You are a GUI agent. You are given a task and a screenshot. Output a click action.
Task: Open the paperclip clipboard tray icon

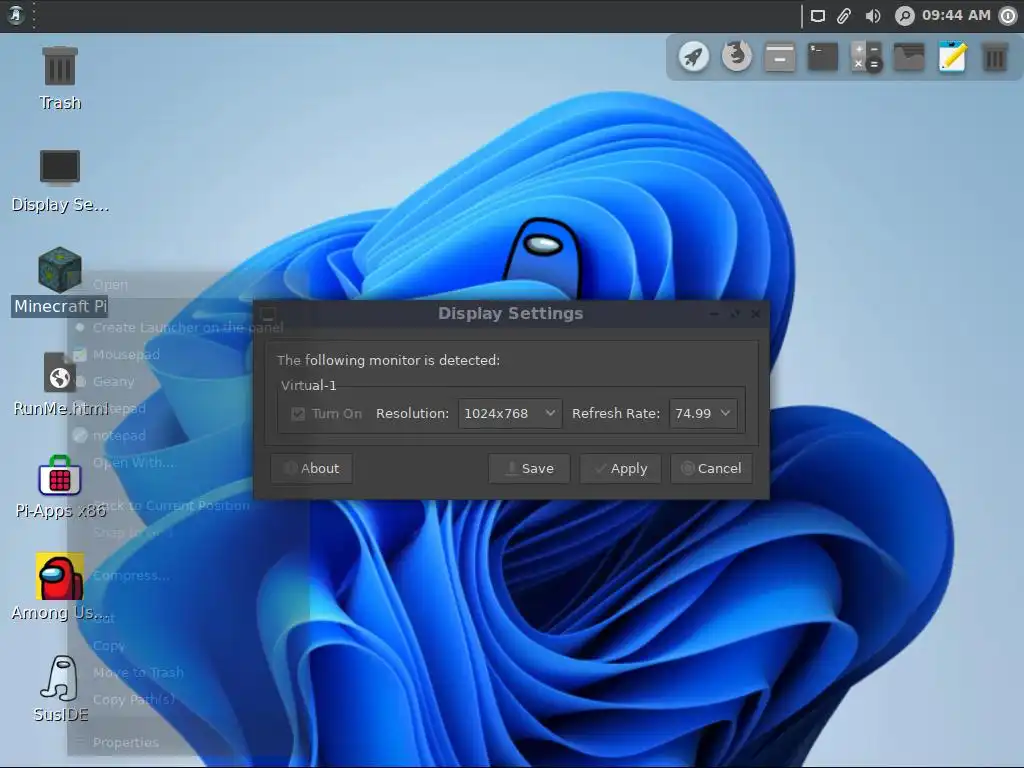[x=844, y=16]
